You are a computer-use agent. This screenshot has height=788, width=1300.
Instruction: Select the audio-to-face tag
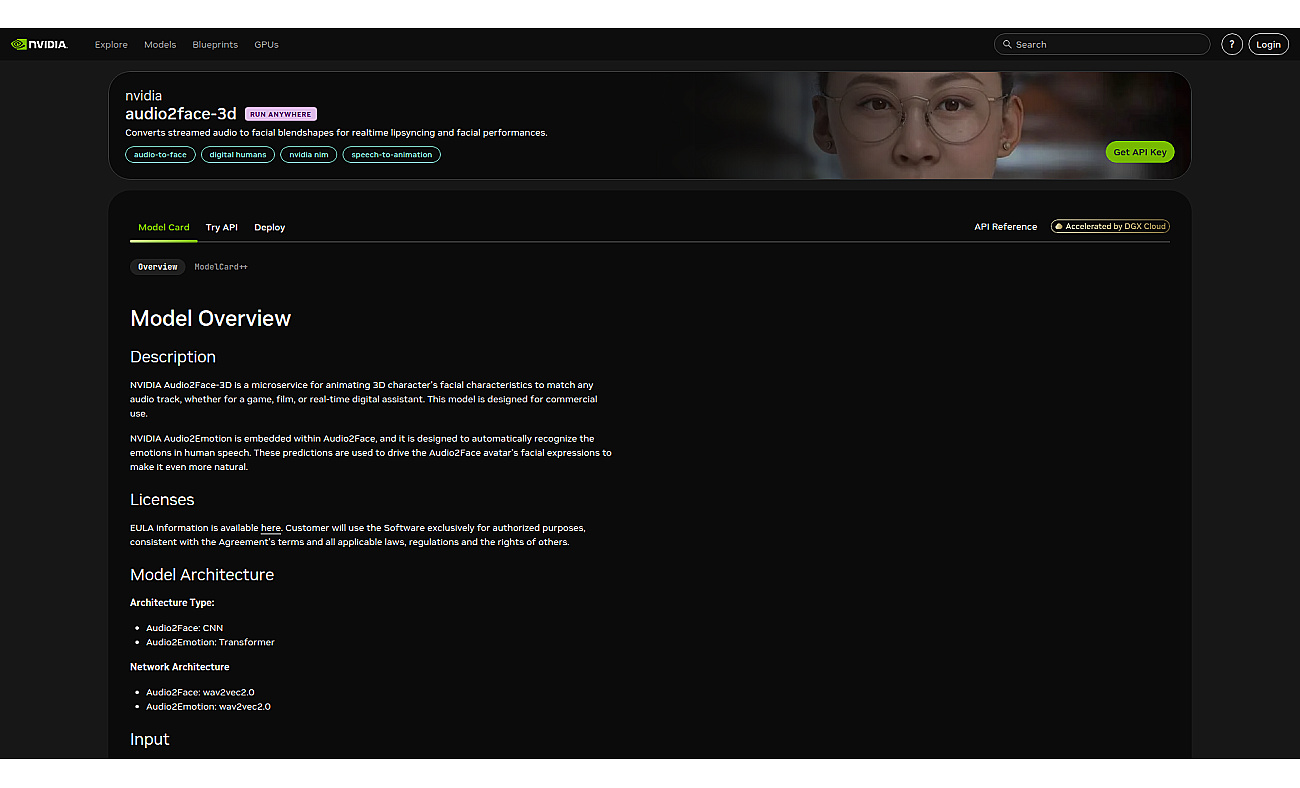click(160, 155)
